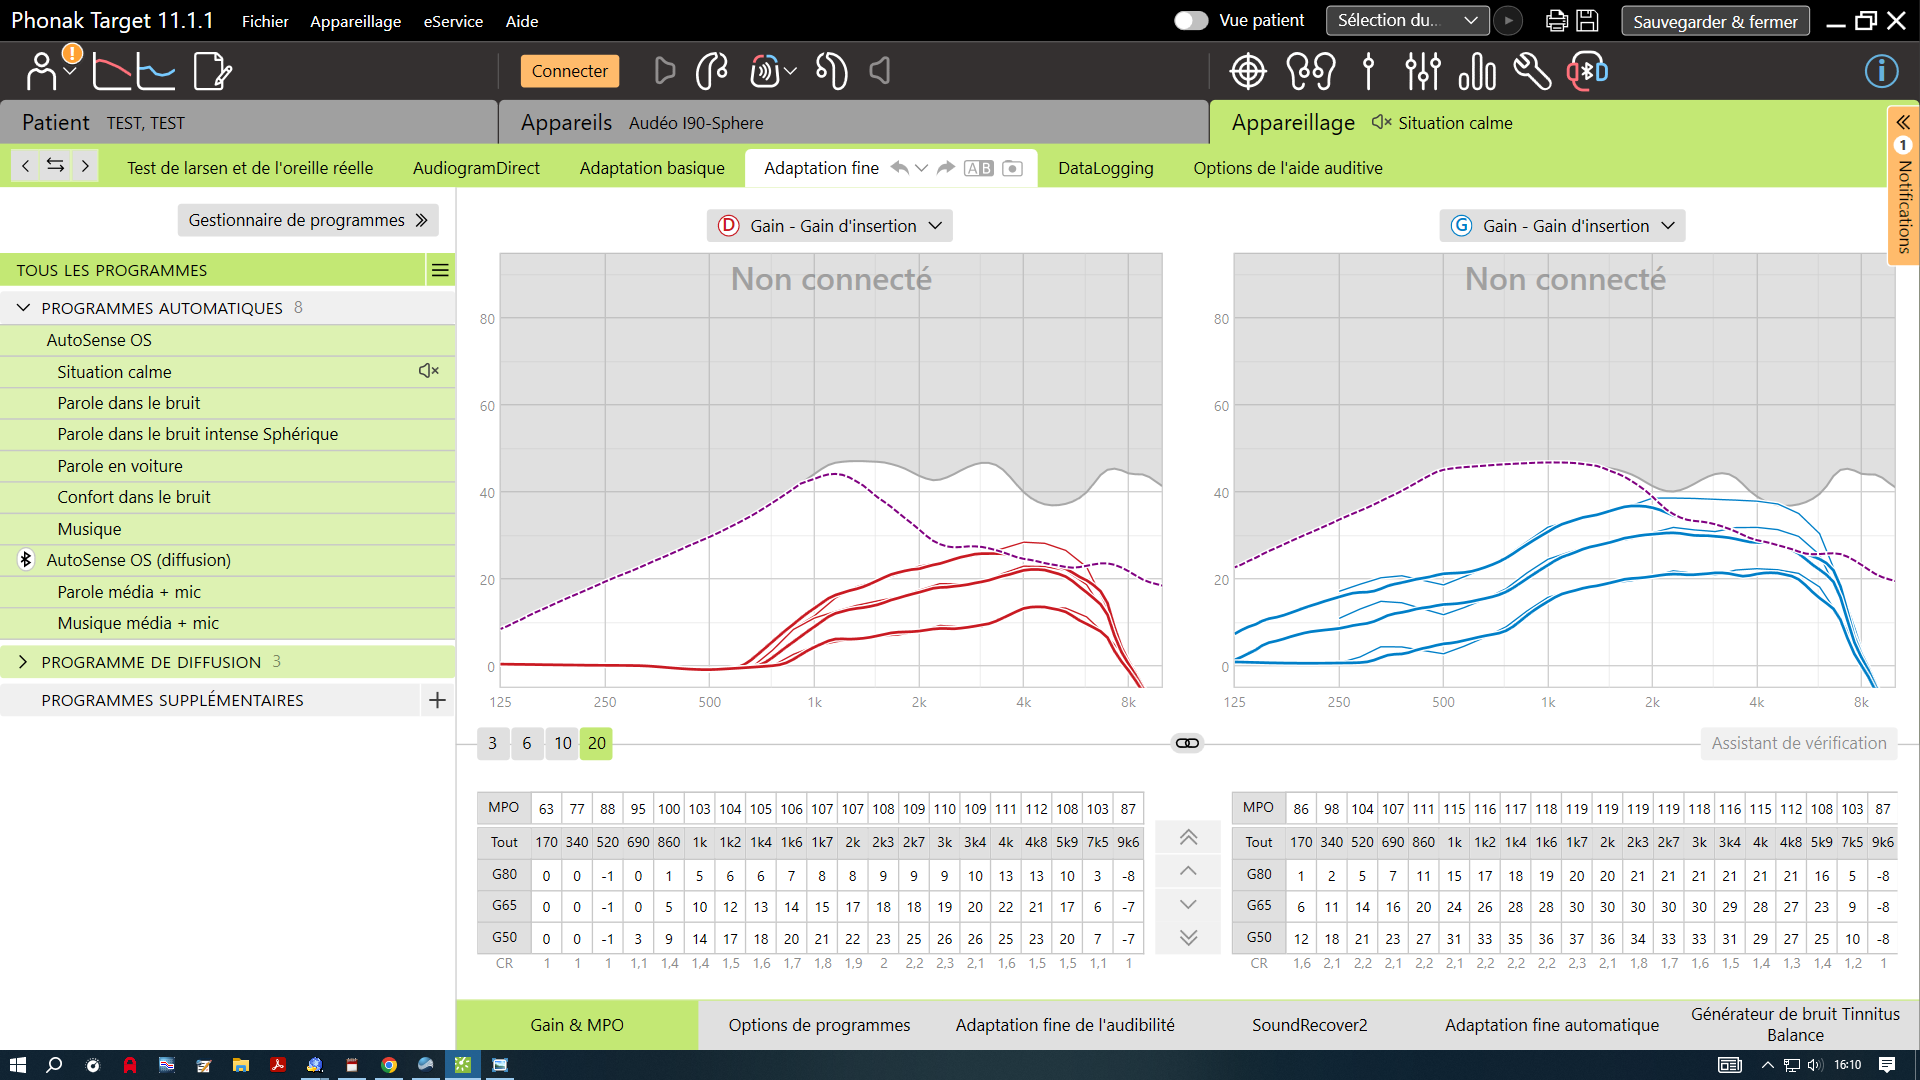The image size is (1920, 1080).
Task: Click the wrench tools icon
Action: pos(1531,71)
